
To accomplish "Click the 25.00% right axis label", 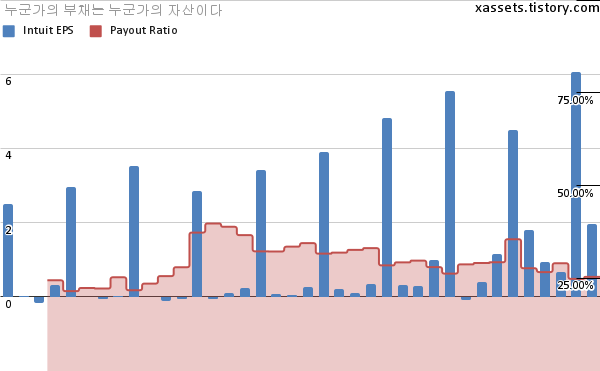I will coord(575,285).
